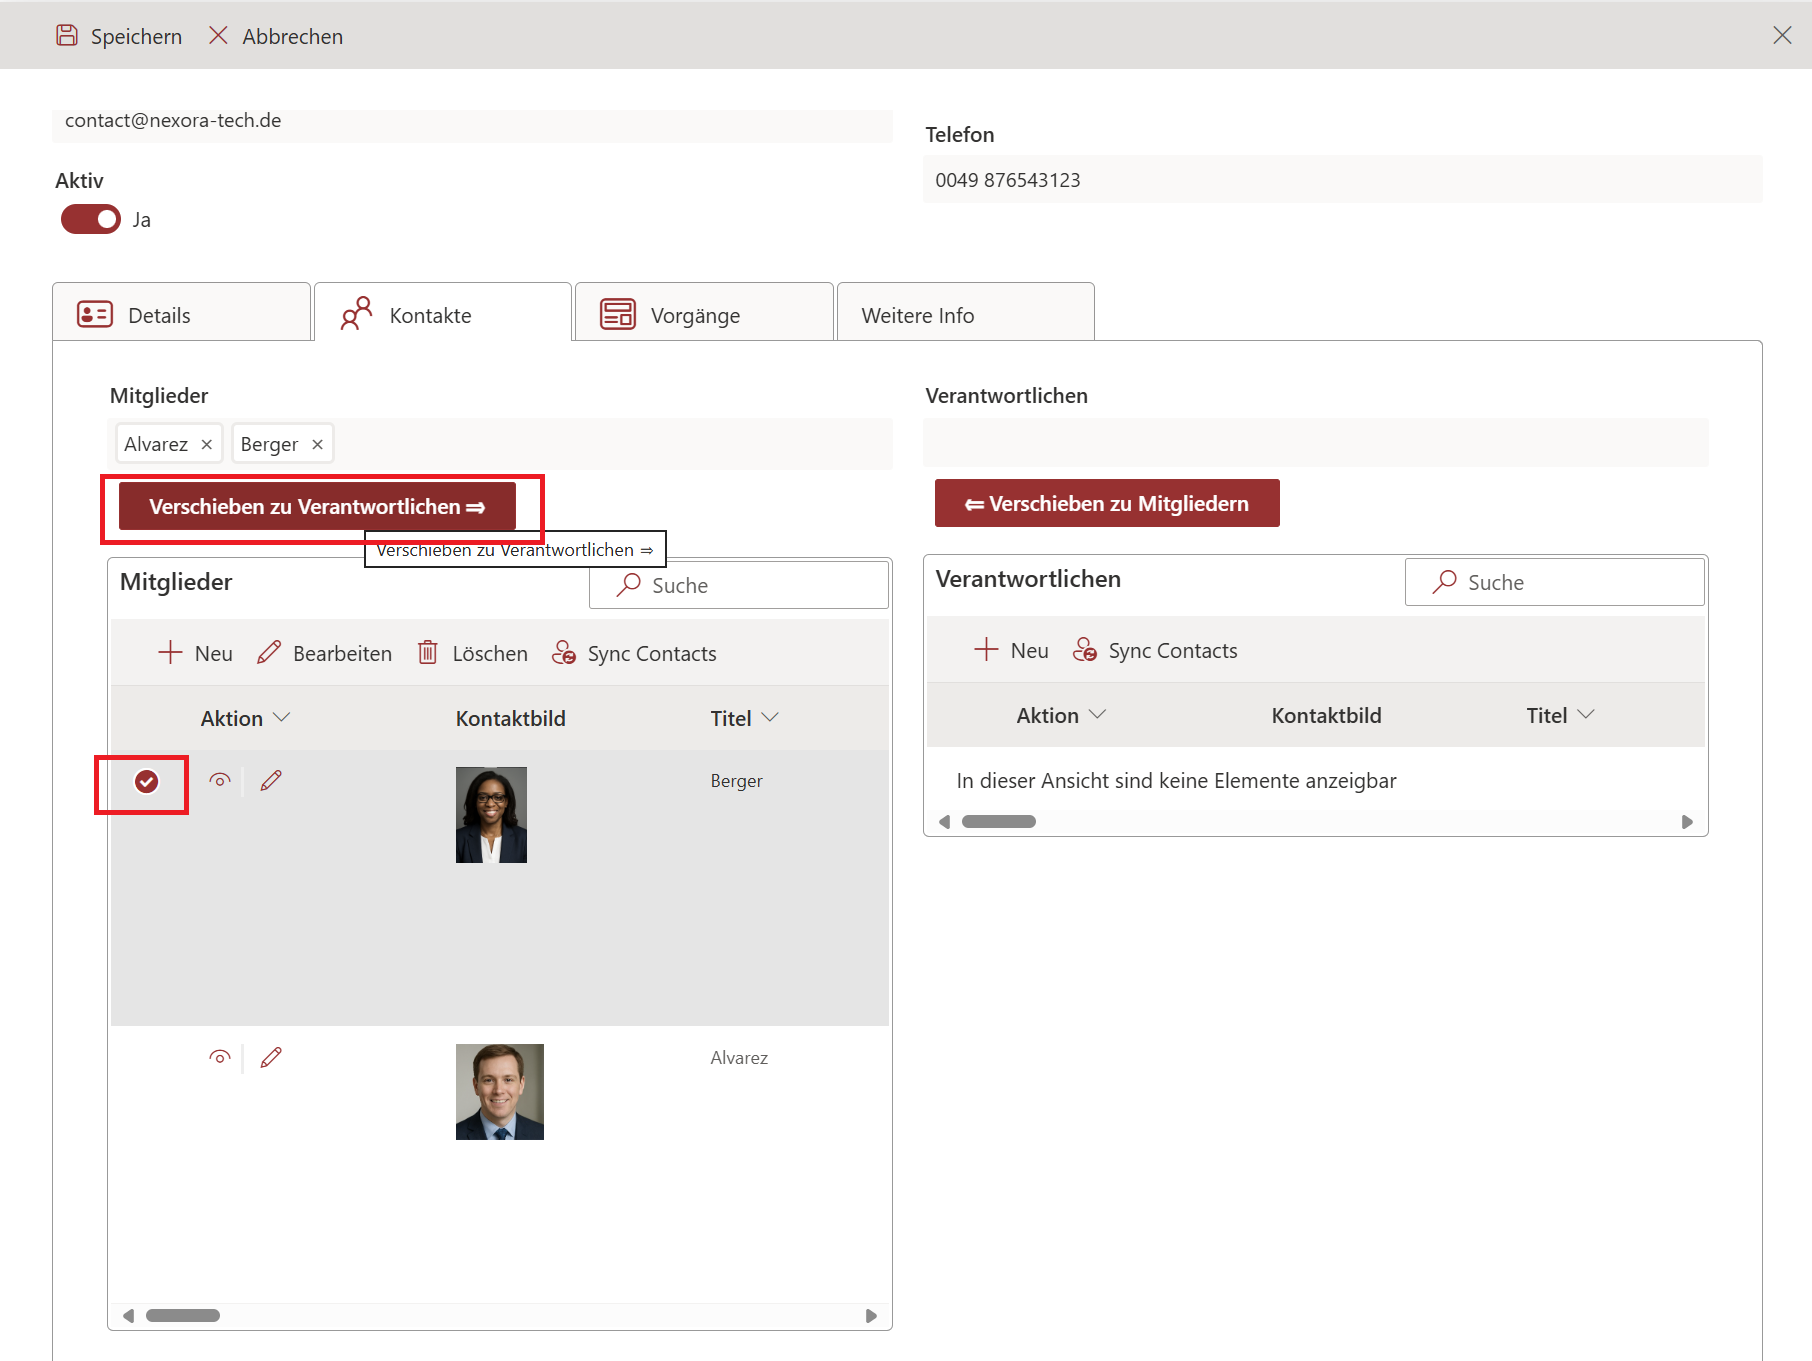The width and height of the screenshot is (1812, 1361).
Task: Click Neu plus icon in Mitglieder list
Action: 171,653
